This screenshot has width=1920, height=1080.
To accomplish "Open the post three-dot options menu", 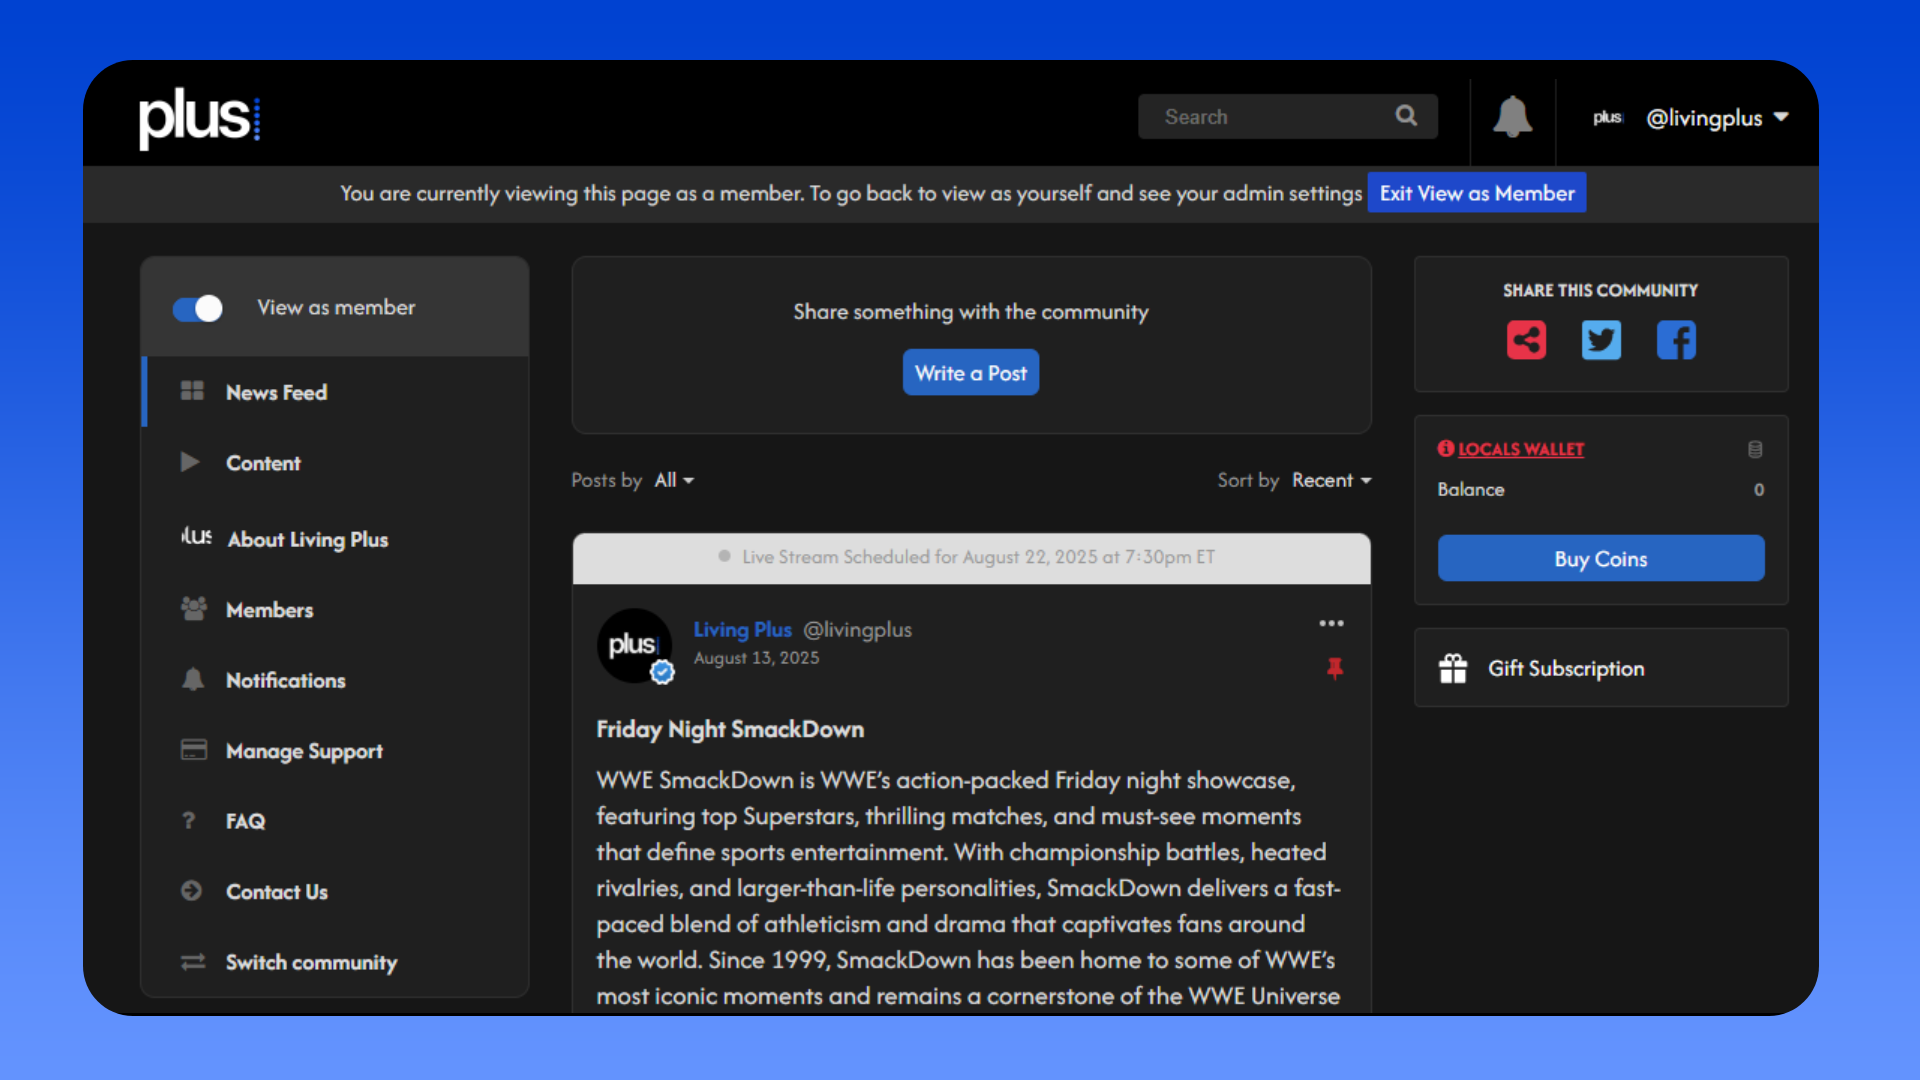I will pyautogui.click(x=1331, y=623).
